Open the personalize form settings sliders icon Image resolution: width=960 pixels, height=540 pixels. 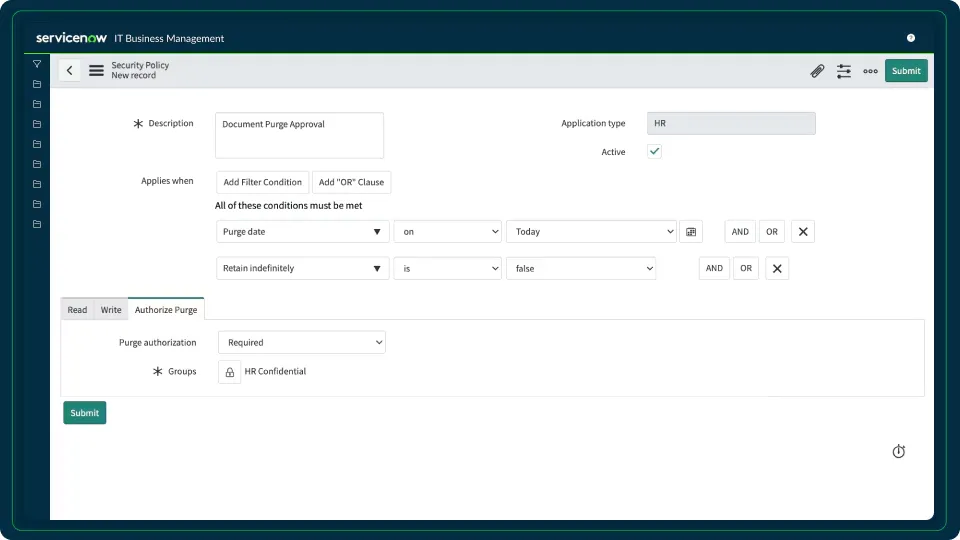pos(844,71)
